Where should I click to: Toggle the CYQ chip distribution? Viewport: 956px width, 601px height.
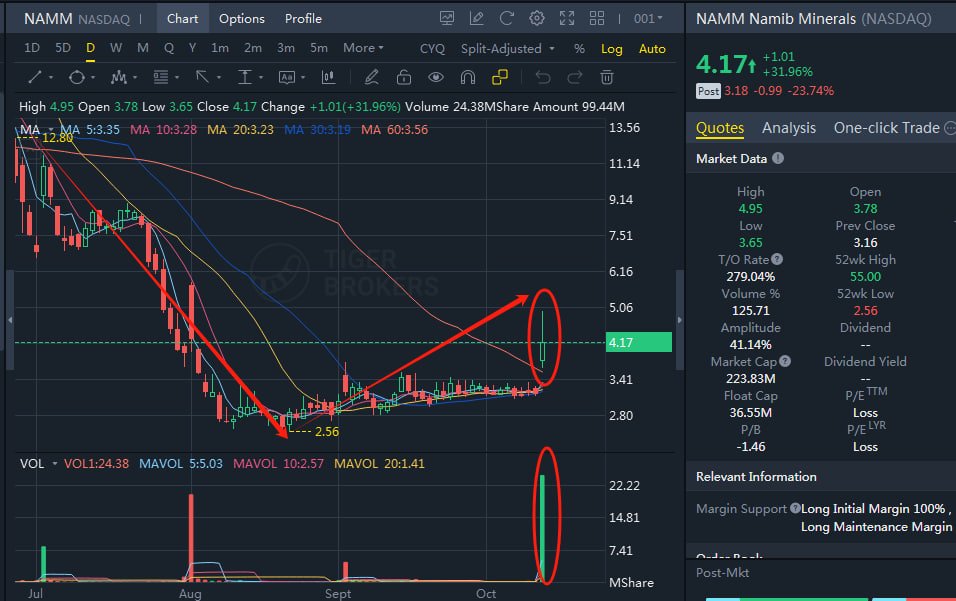[x=432, y=49]
